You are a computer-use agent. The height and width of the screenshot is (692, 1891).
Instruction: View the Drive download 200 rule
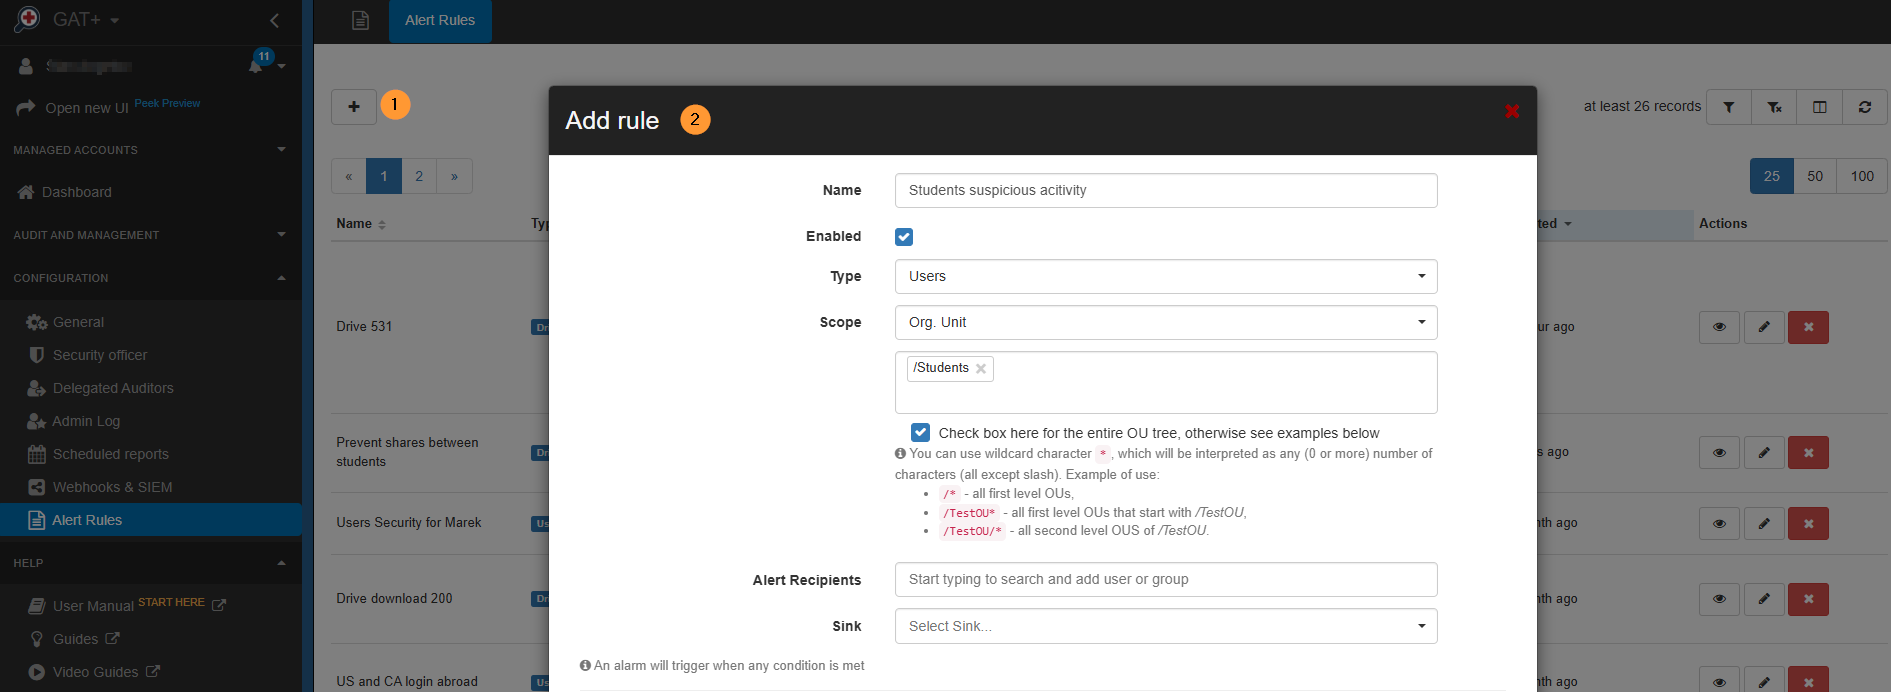point(1719,599)
